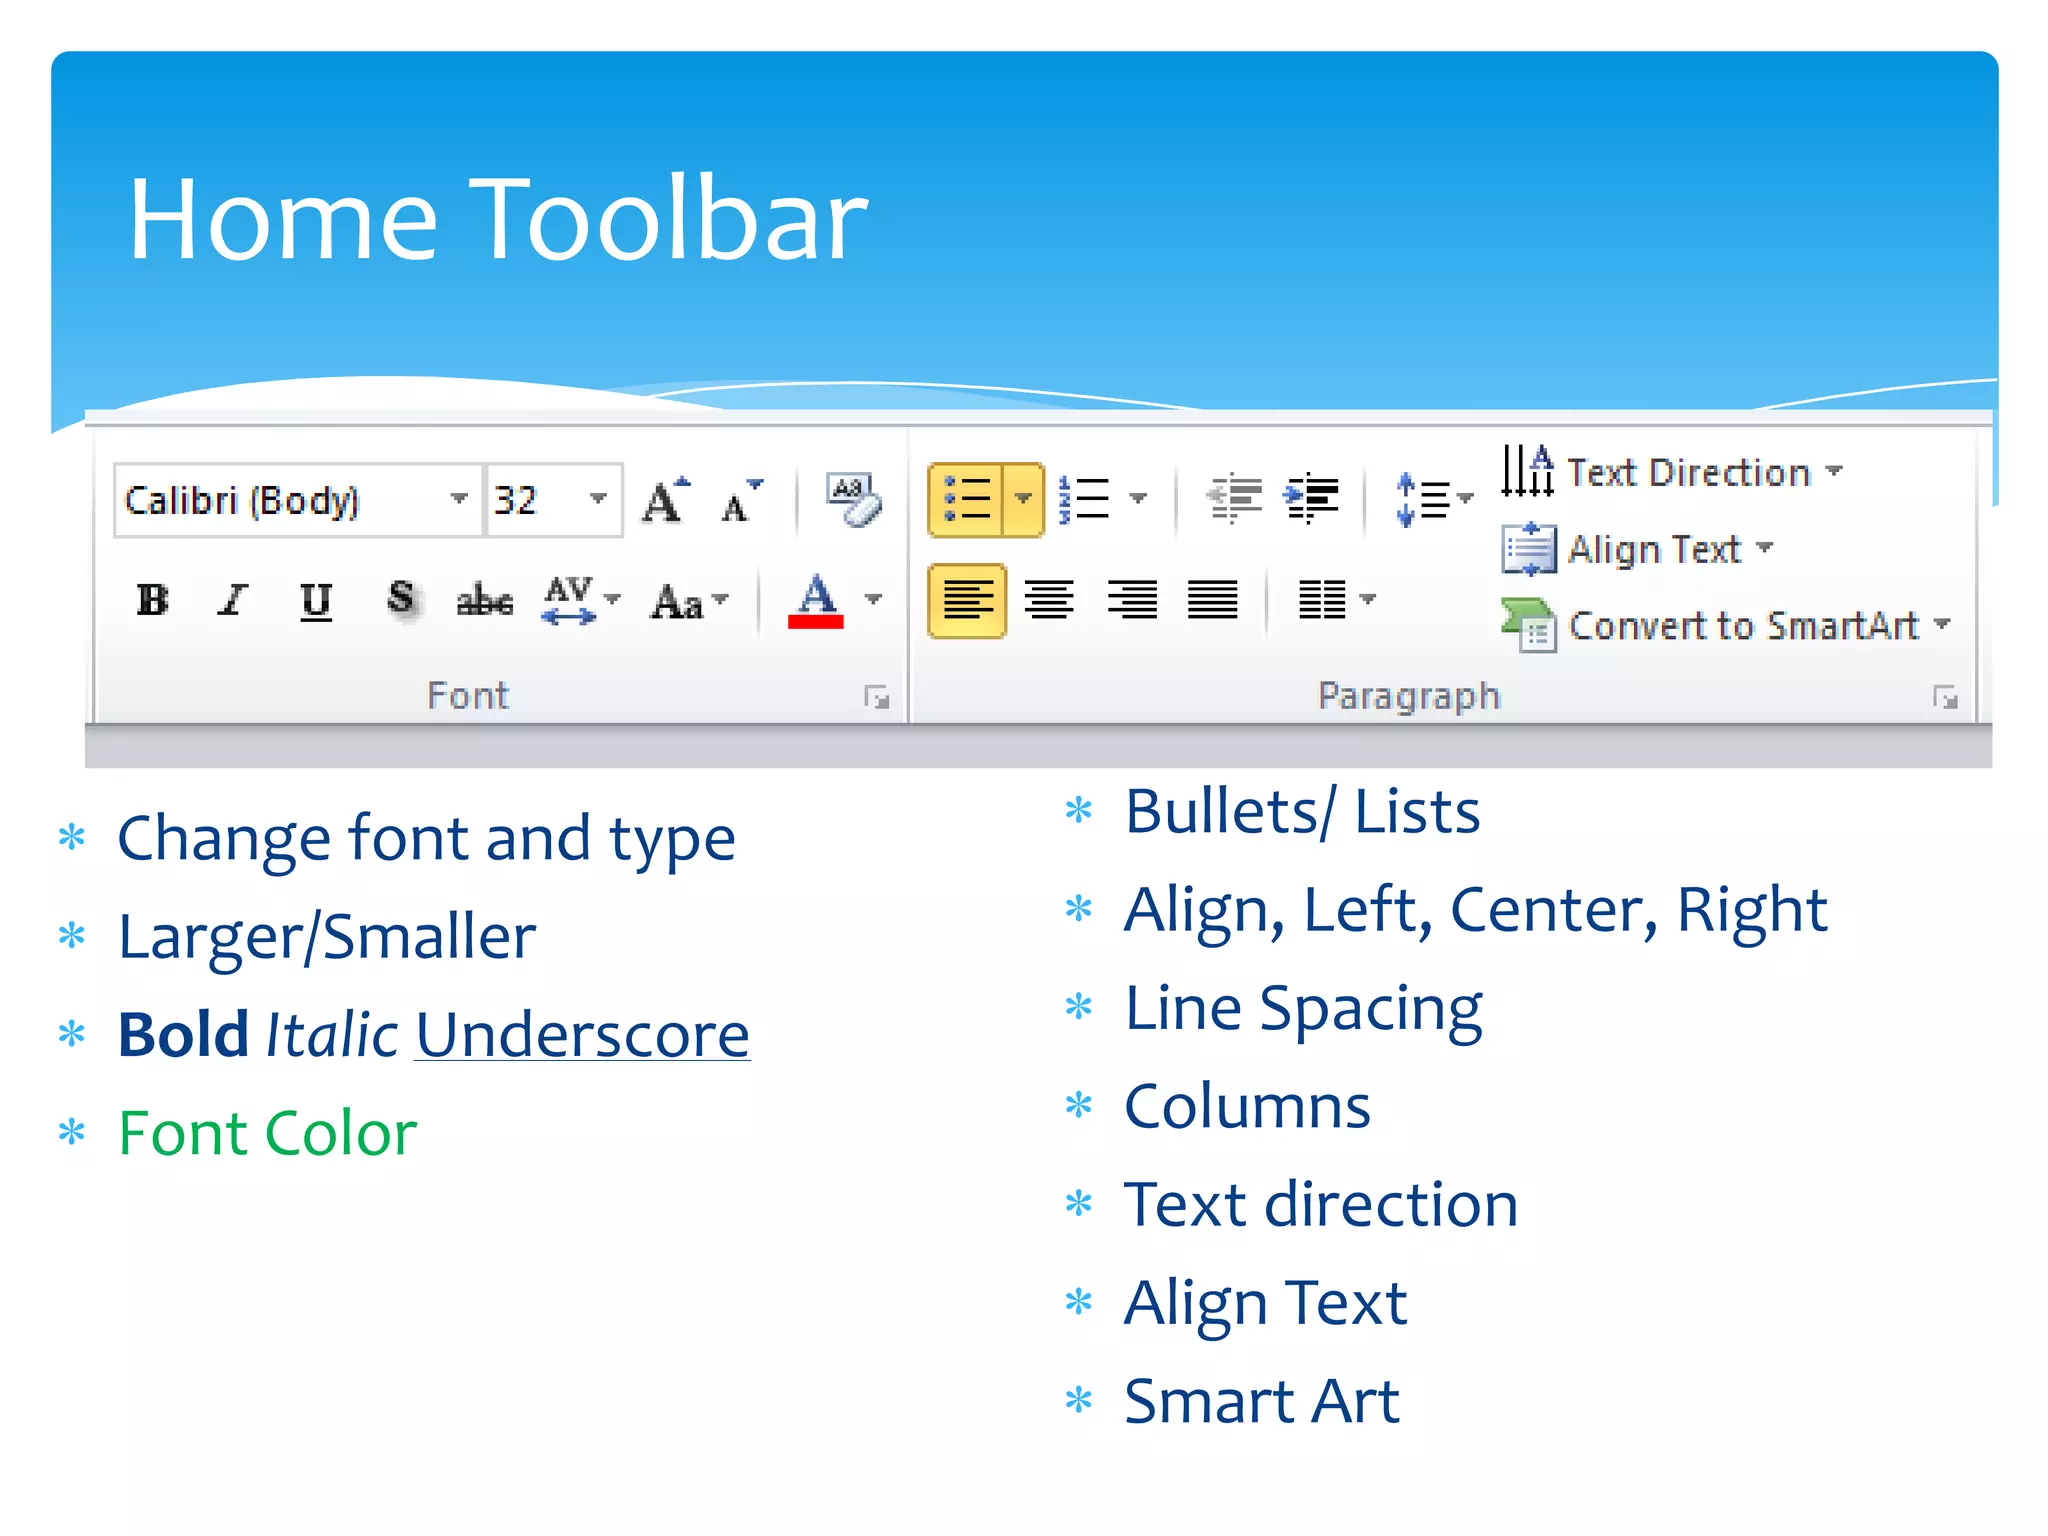Open the Line Spacing dropdown
This screenshot has height=1536, width=2048.
point(1434,498)
